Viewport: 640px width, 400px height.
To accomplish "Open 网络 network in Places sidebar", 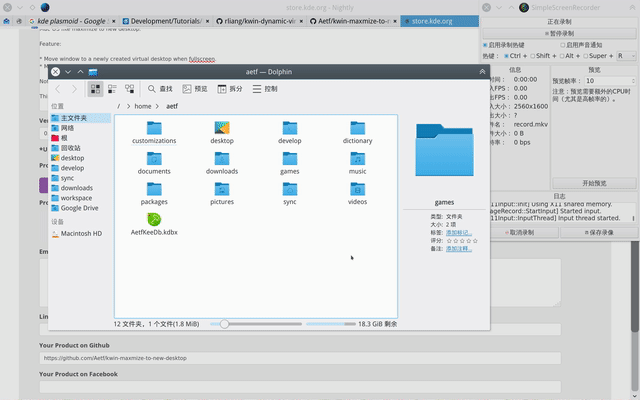I will click(x=80, y=128).
